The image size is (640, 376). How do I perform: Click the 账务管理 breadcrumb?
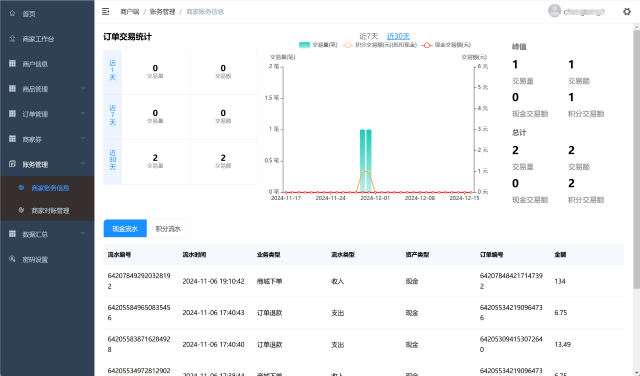(162, 12)
